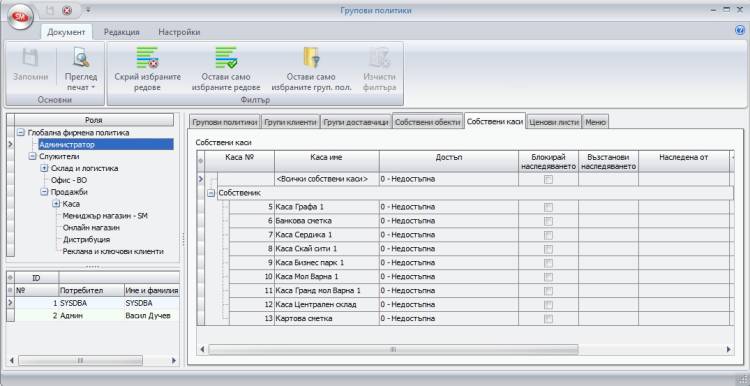Switch to the Настройки ribbon tab
The width and height of the screenshot is (750, 386).
point(179,32)
